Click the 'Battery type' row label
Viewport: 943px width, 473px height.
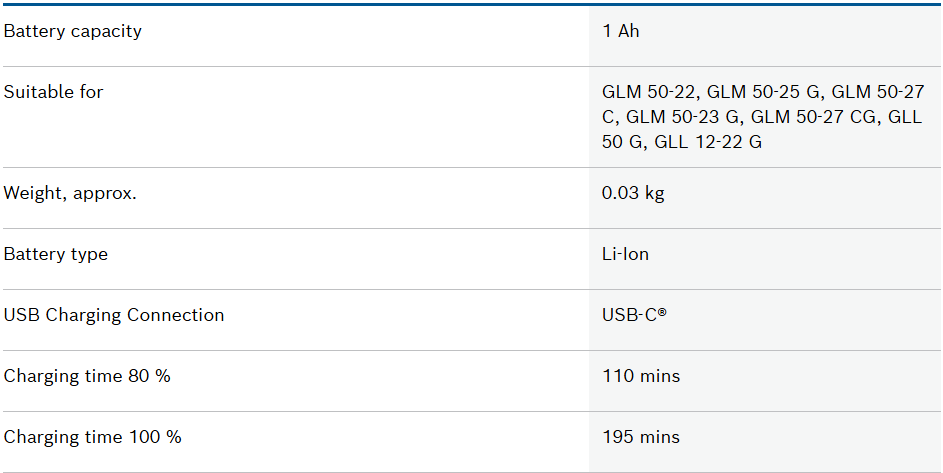tap(56, 254)
